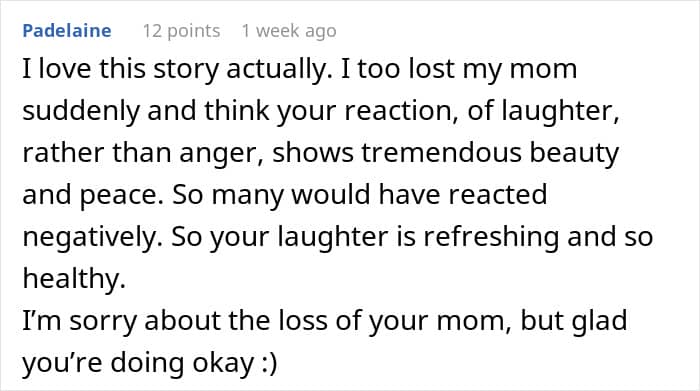Click the 12 points score label

pyautogui.click(x=181, y=31)
